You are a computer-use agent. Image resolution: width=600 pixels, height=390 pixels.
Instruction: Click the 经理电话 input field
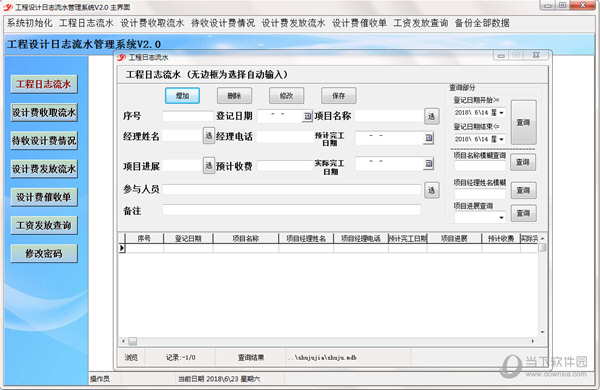click(x=285, y=137)
